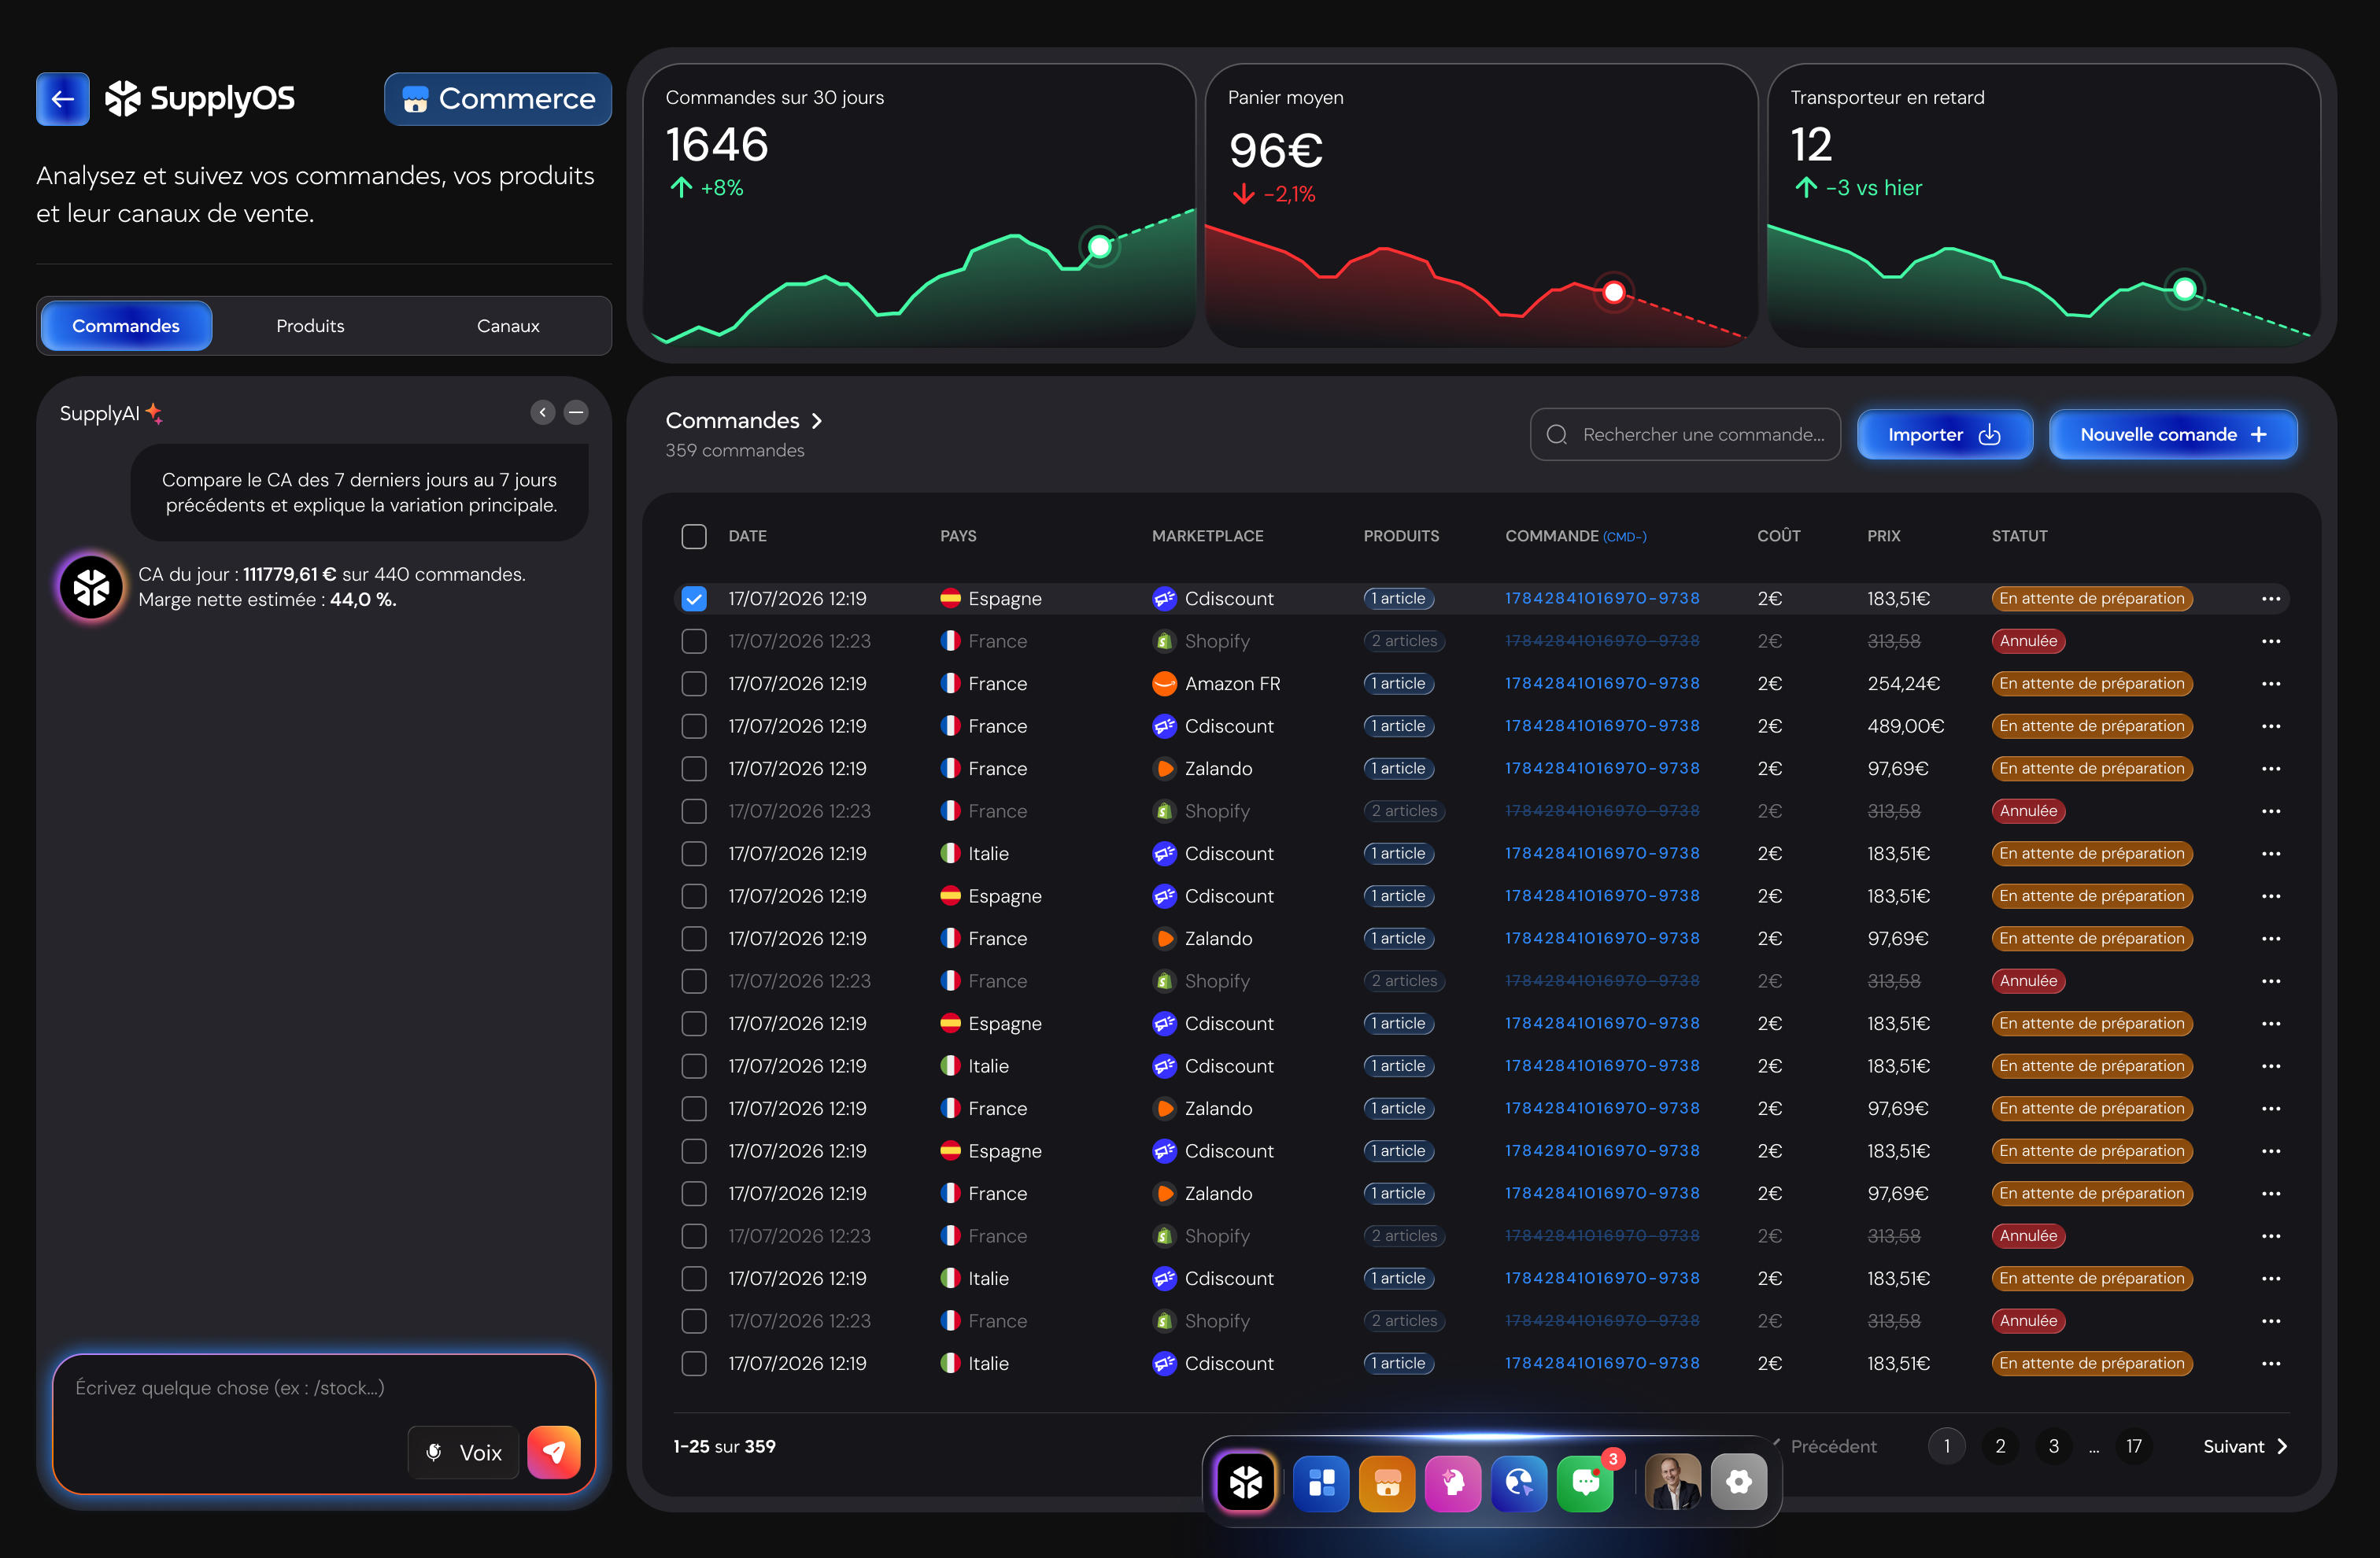The image size is (2380, 1558).
Task: Toggle the select-all header checkbox
Action: pos(694,536)
